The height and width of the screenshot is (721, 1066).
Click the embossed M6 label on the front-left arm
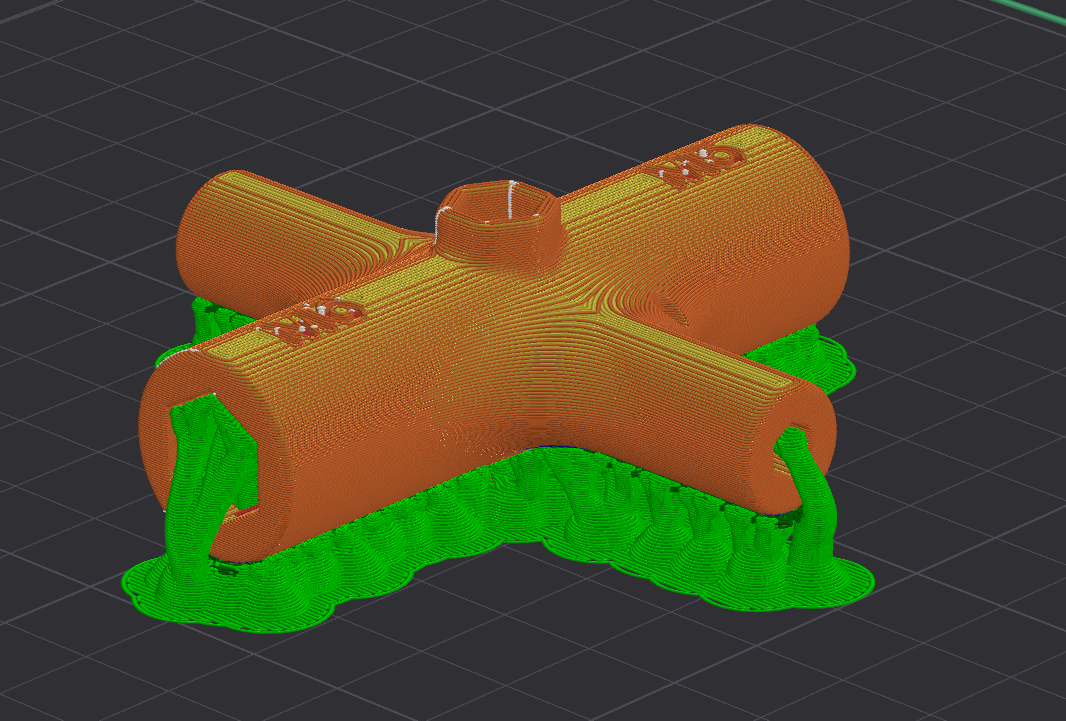tap(317, 320)
